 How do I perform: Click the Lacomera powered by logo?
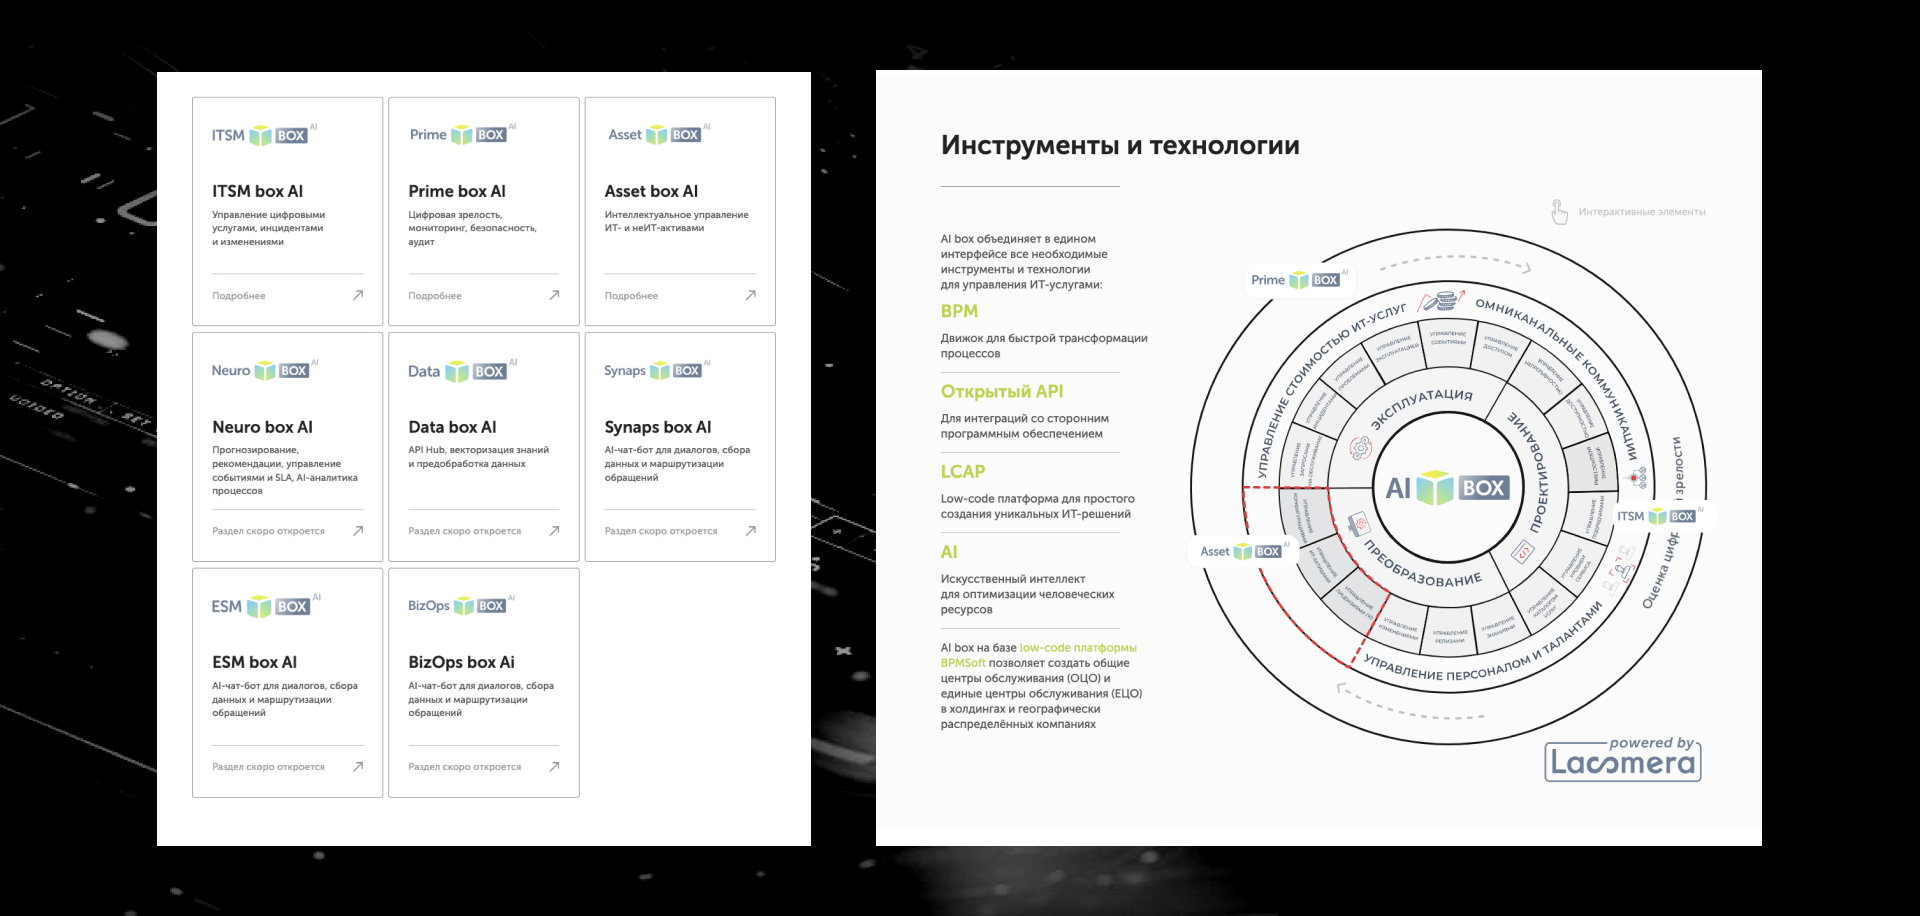tap(1622, 759)
